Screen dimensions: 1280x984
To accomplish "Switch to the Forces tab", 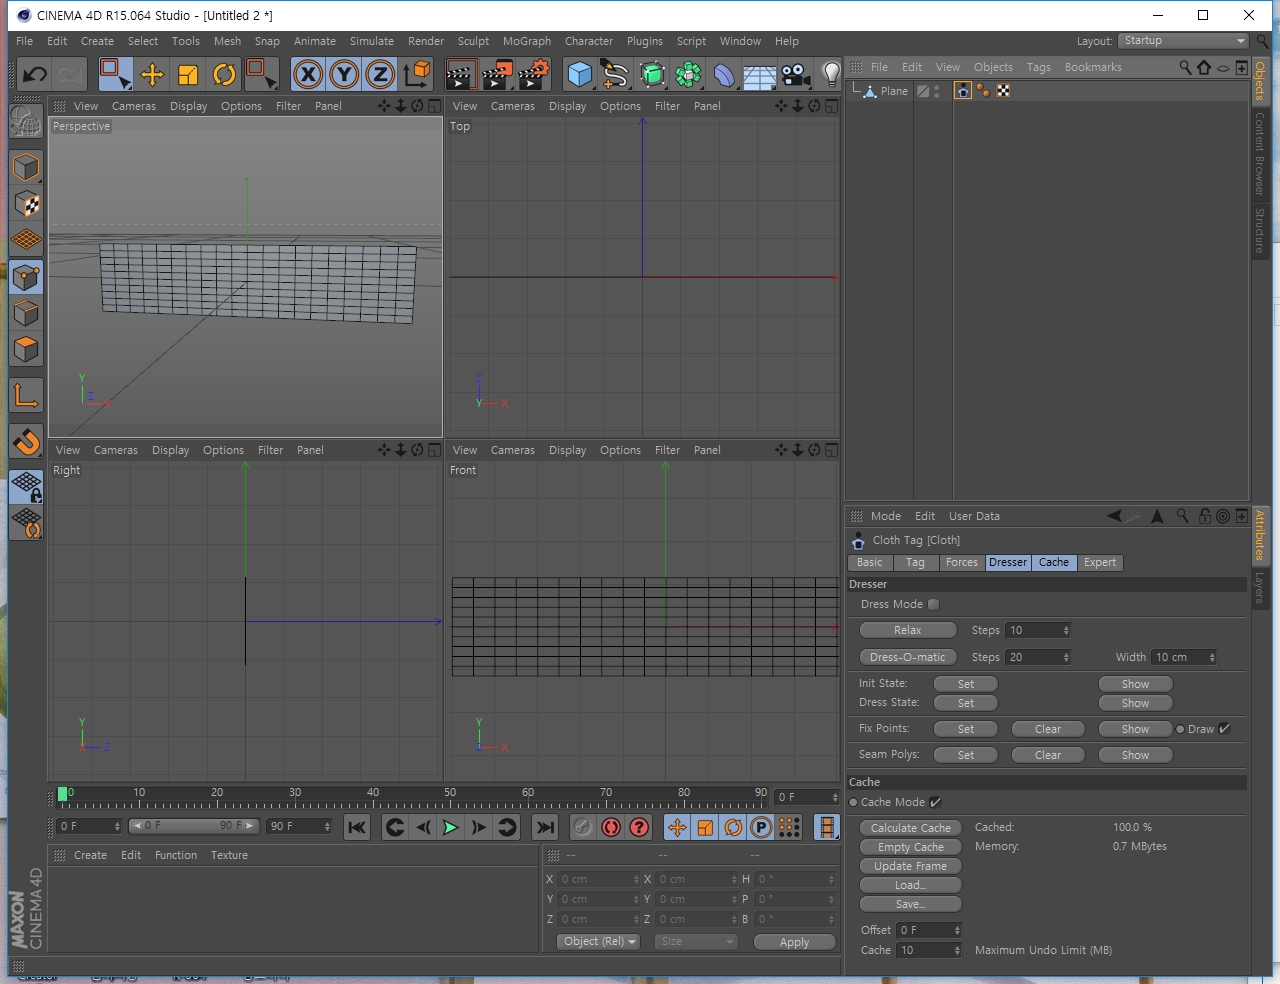I will coord(962,563).
